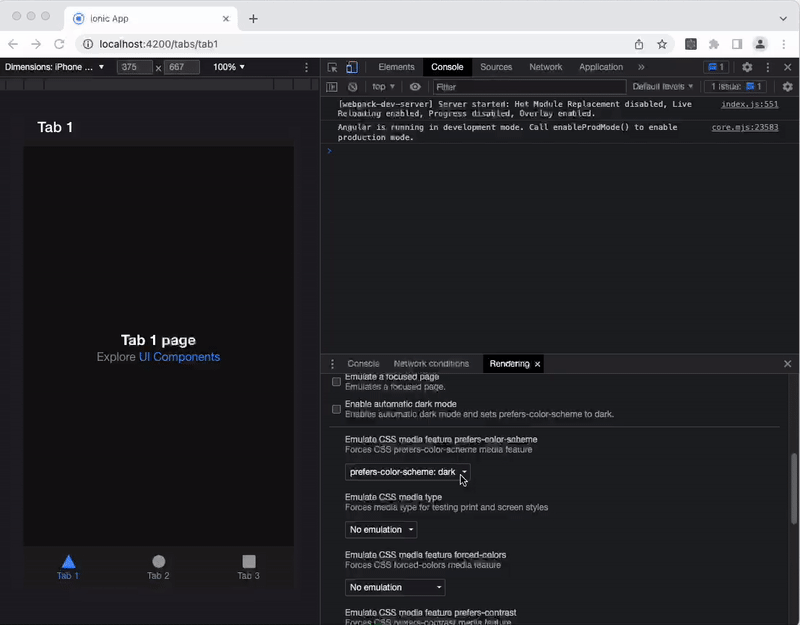800x625 pixels.
Task: Click the browser forward arrow
Action: point(36,44)
